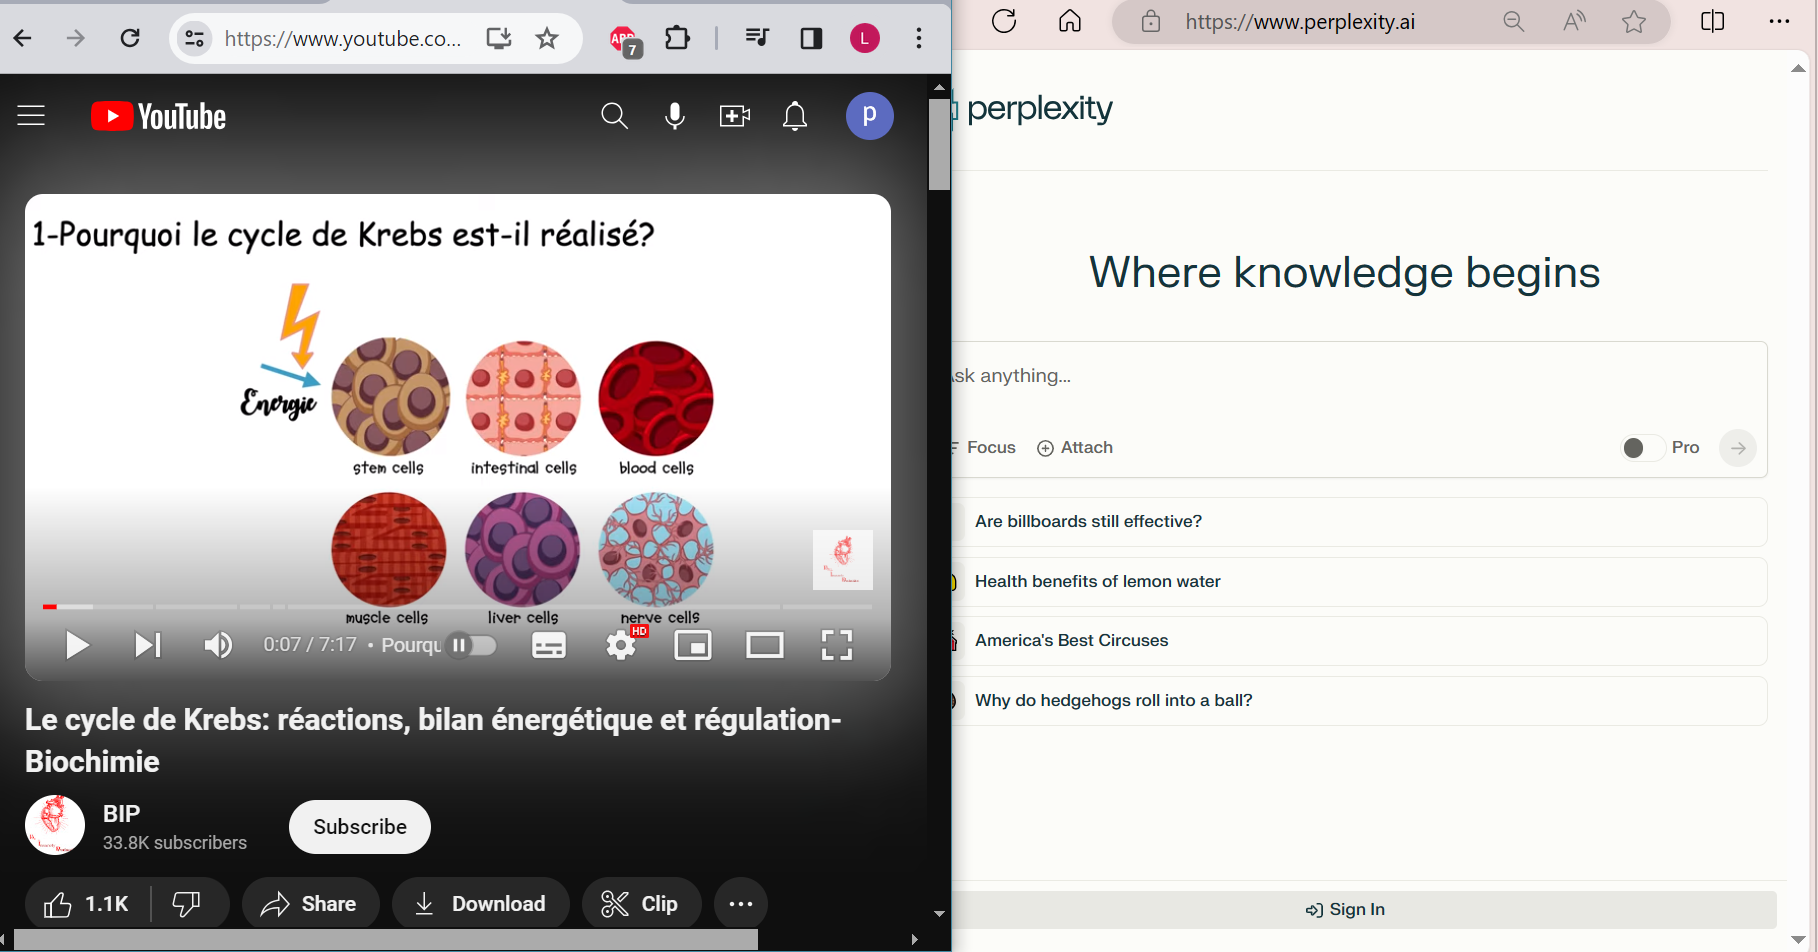Search YouTube with voice microphone
This screenshot has width=1818, height=952.
675,116
